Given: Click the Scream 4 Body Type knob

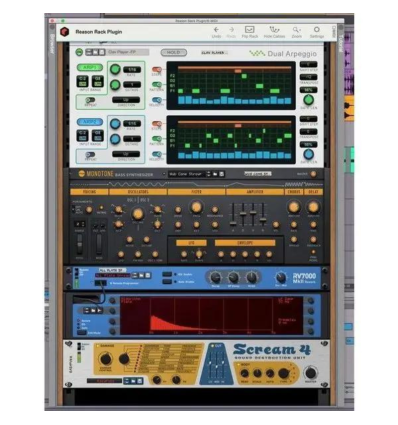Looking at the screenshot, I should coord(283,373).
